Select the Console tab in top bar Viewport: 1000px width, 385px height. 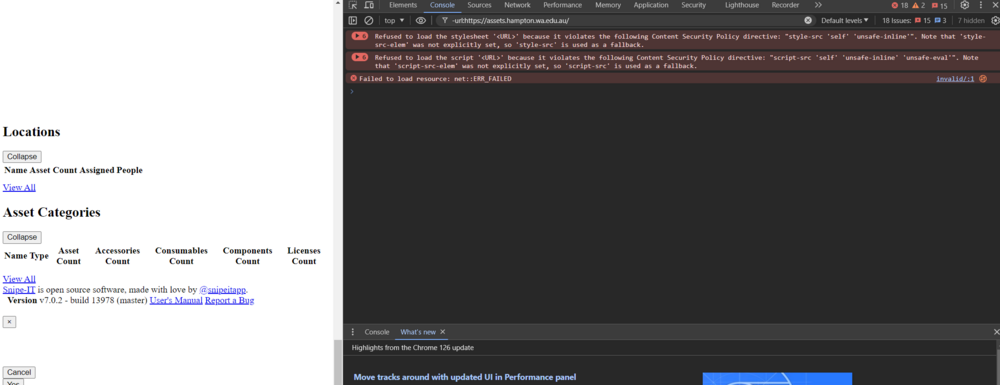(x=442, y=5)
